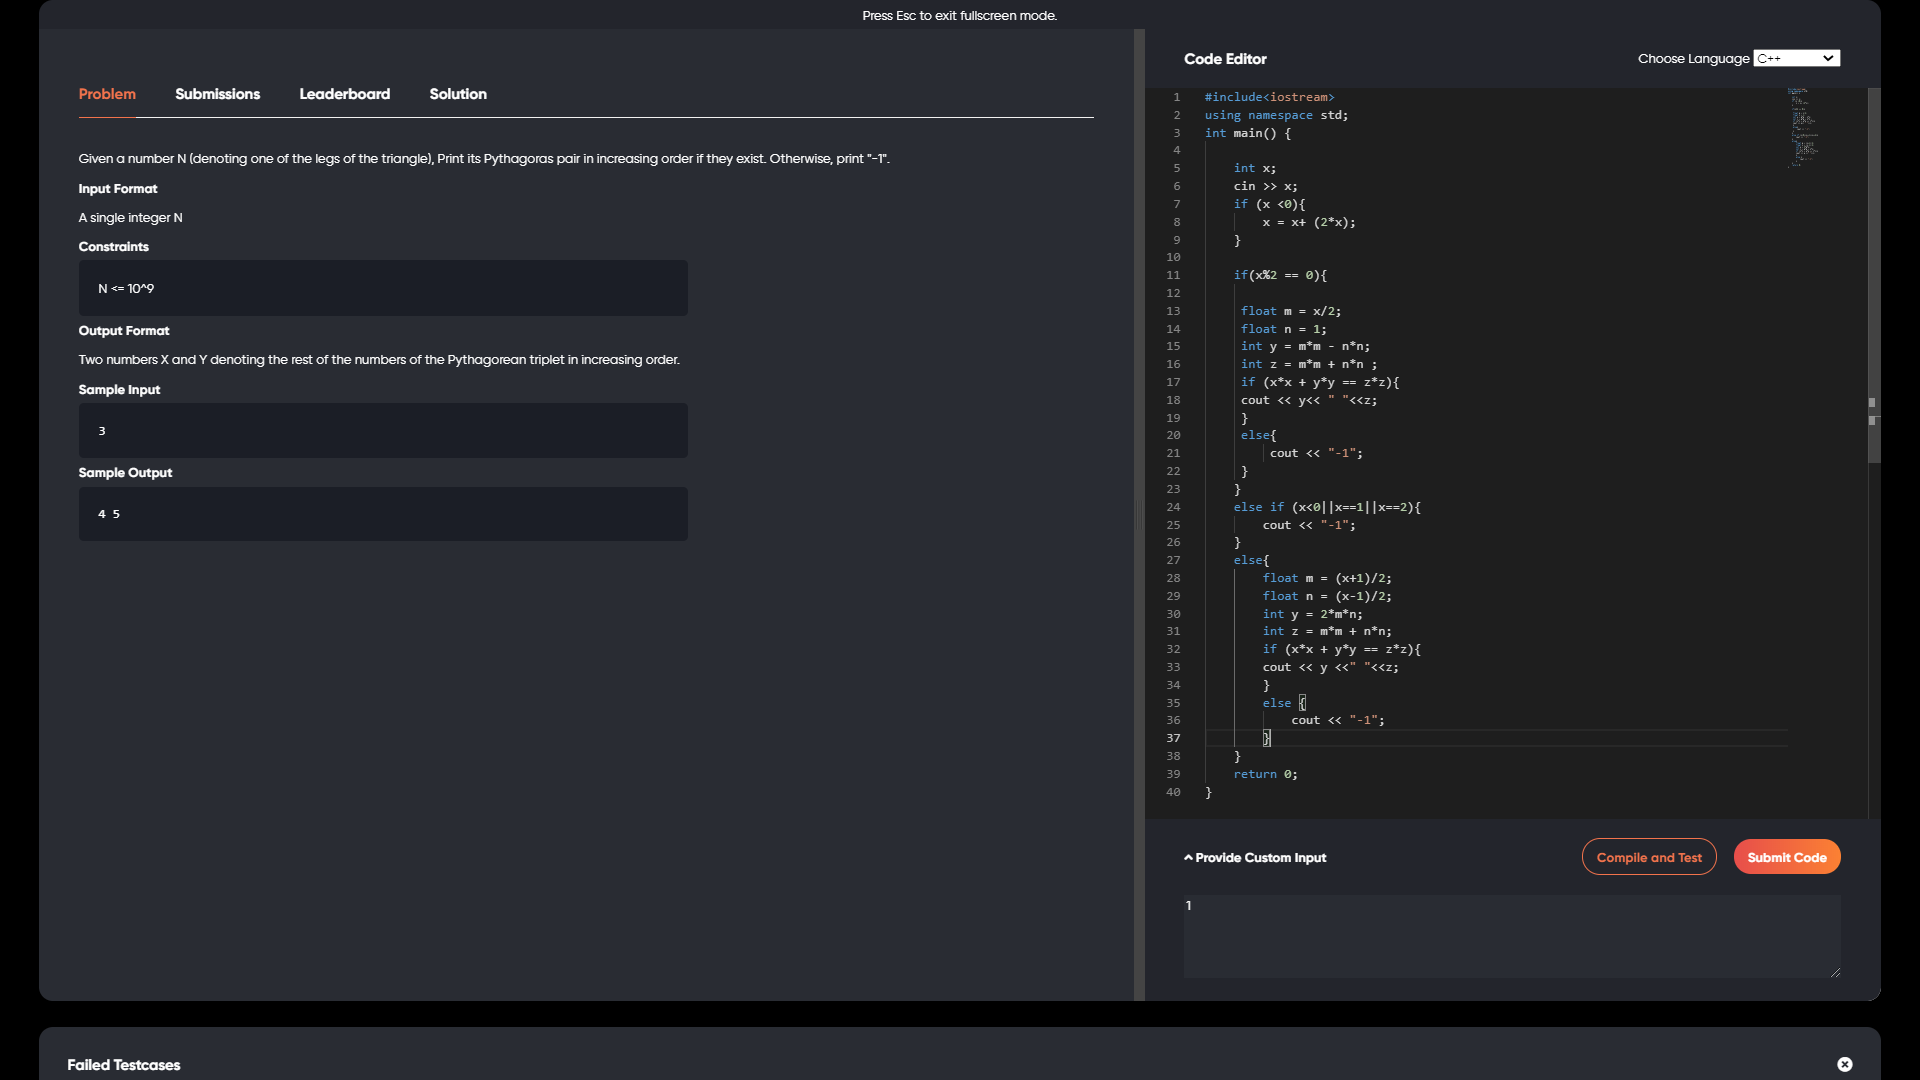Image resolution: width=1920 pixels, height=1080 pixels.
Task: Click the #include<iostream> line in editor
Action: tap(1269, 97)
